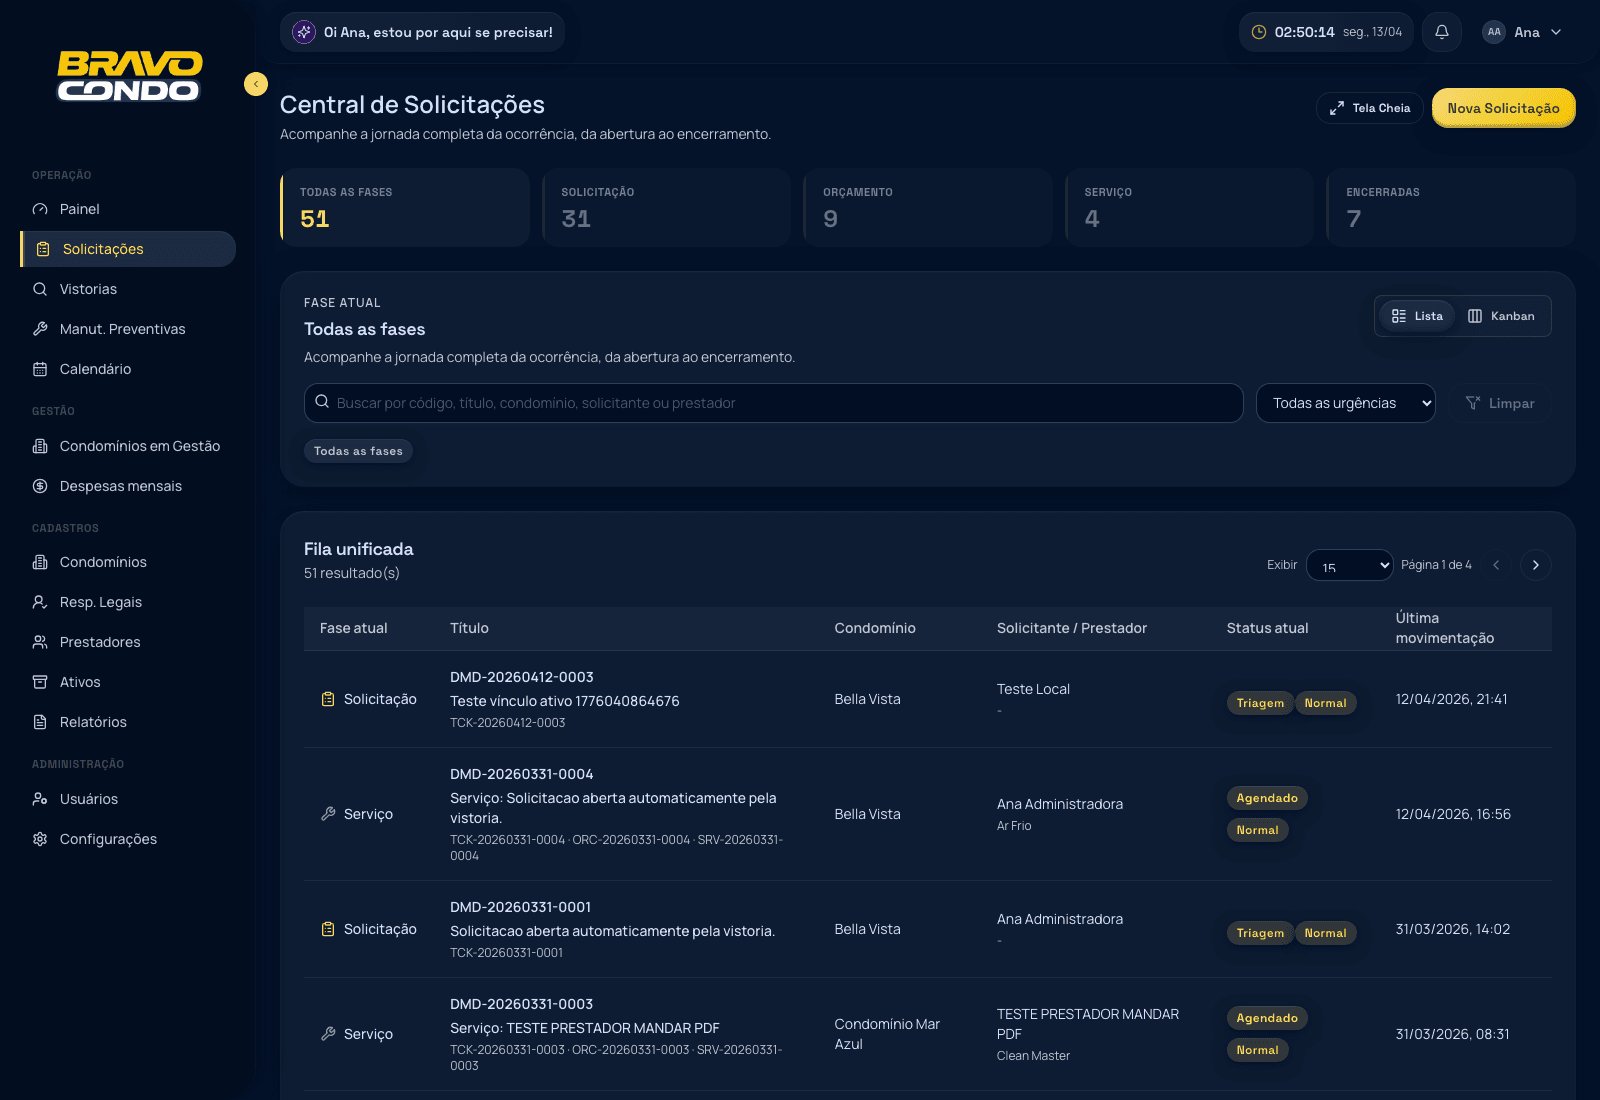1600x1100 pixels.
Task: Collapse the sidebar with the yellow arrow
Action: (x=256, y=84)
